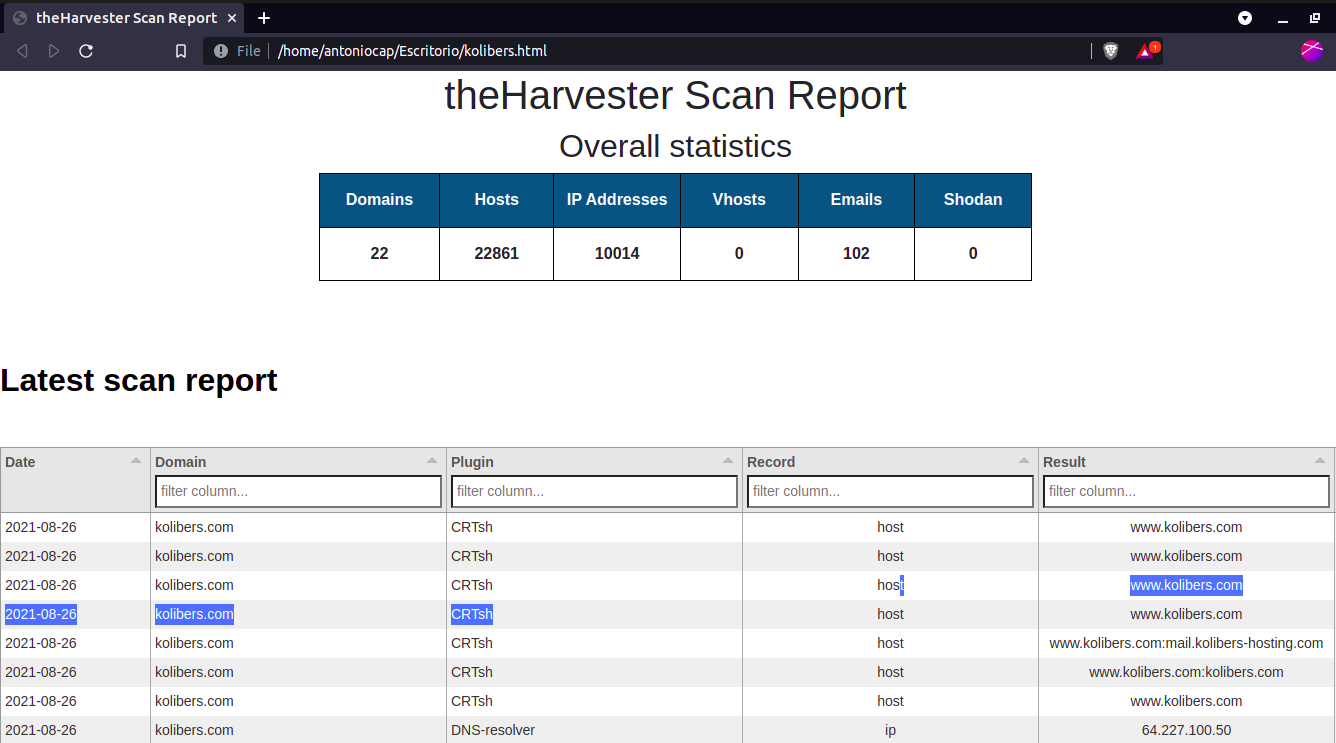Open Brave Rewards triangle icon
The height and width of the screenshot is (743, 1336).
point(1146,51)
